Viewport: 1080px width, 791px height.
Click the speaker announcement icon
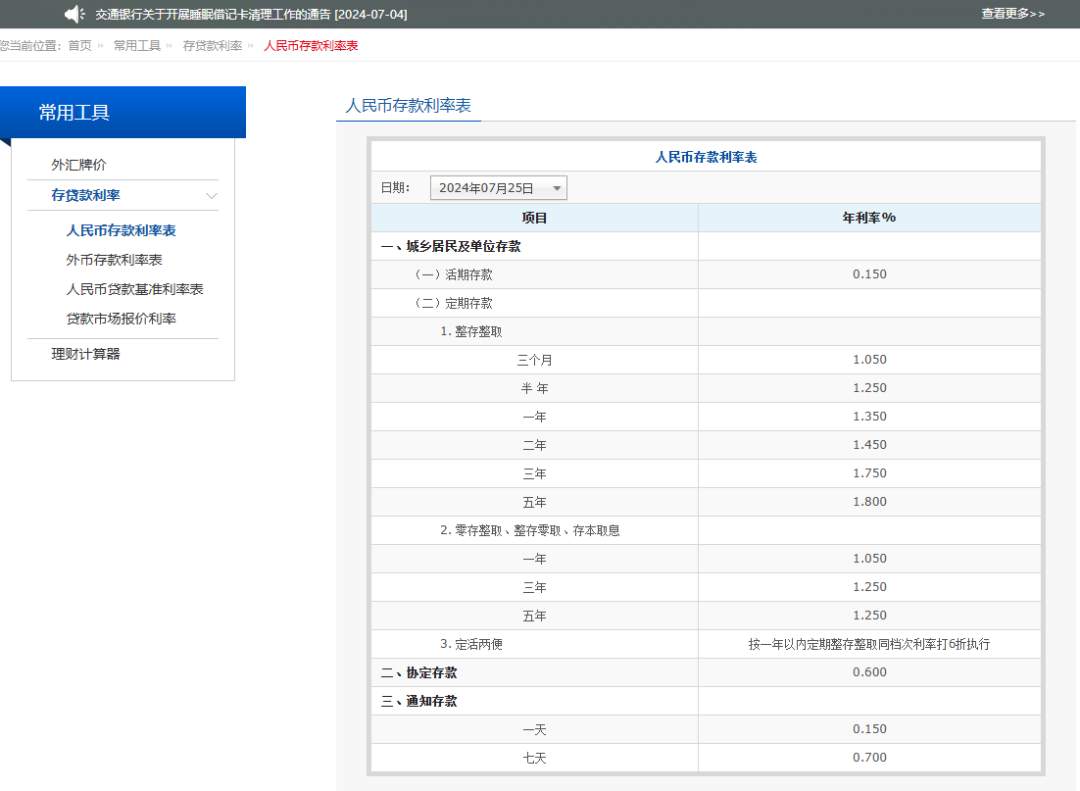click(x=74, y=14)
